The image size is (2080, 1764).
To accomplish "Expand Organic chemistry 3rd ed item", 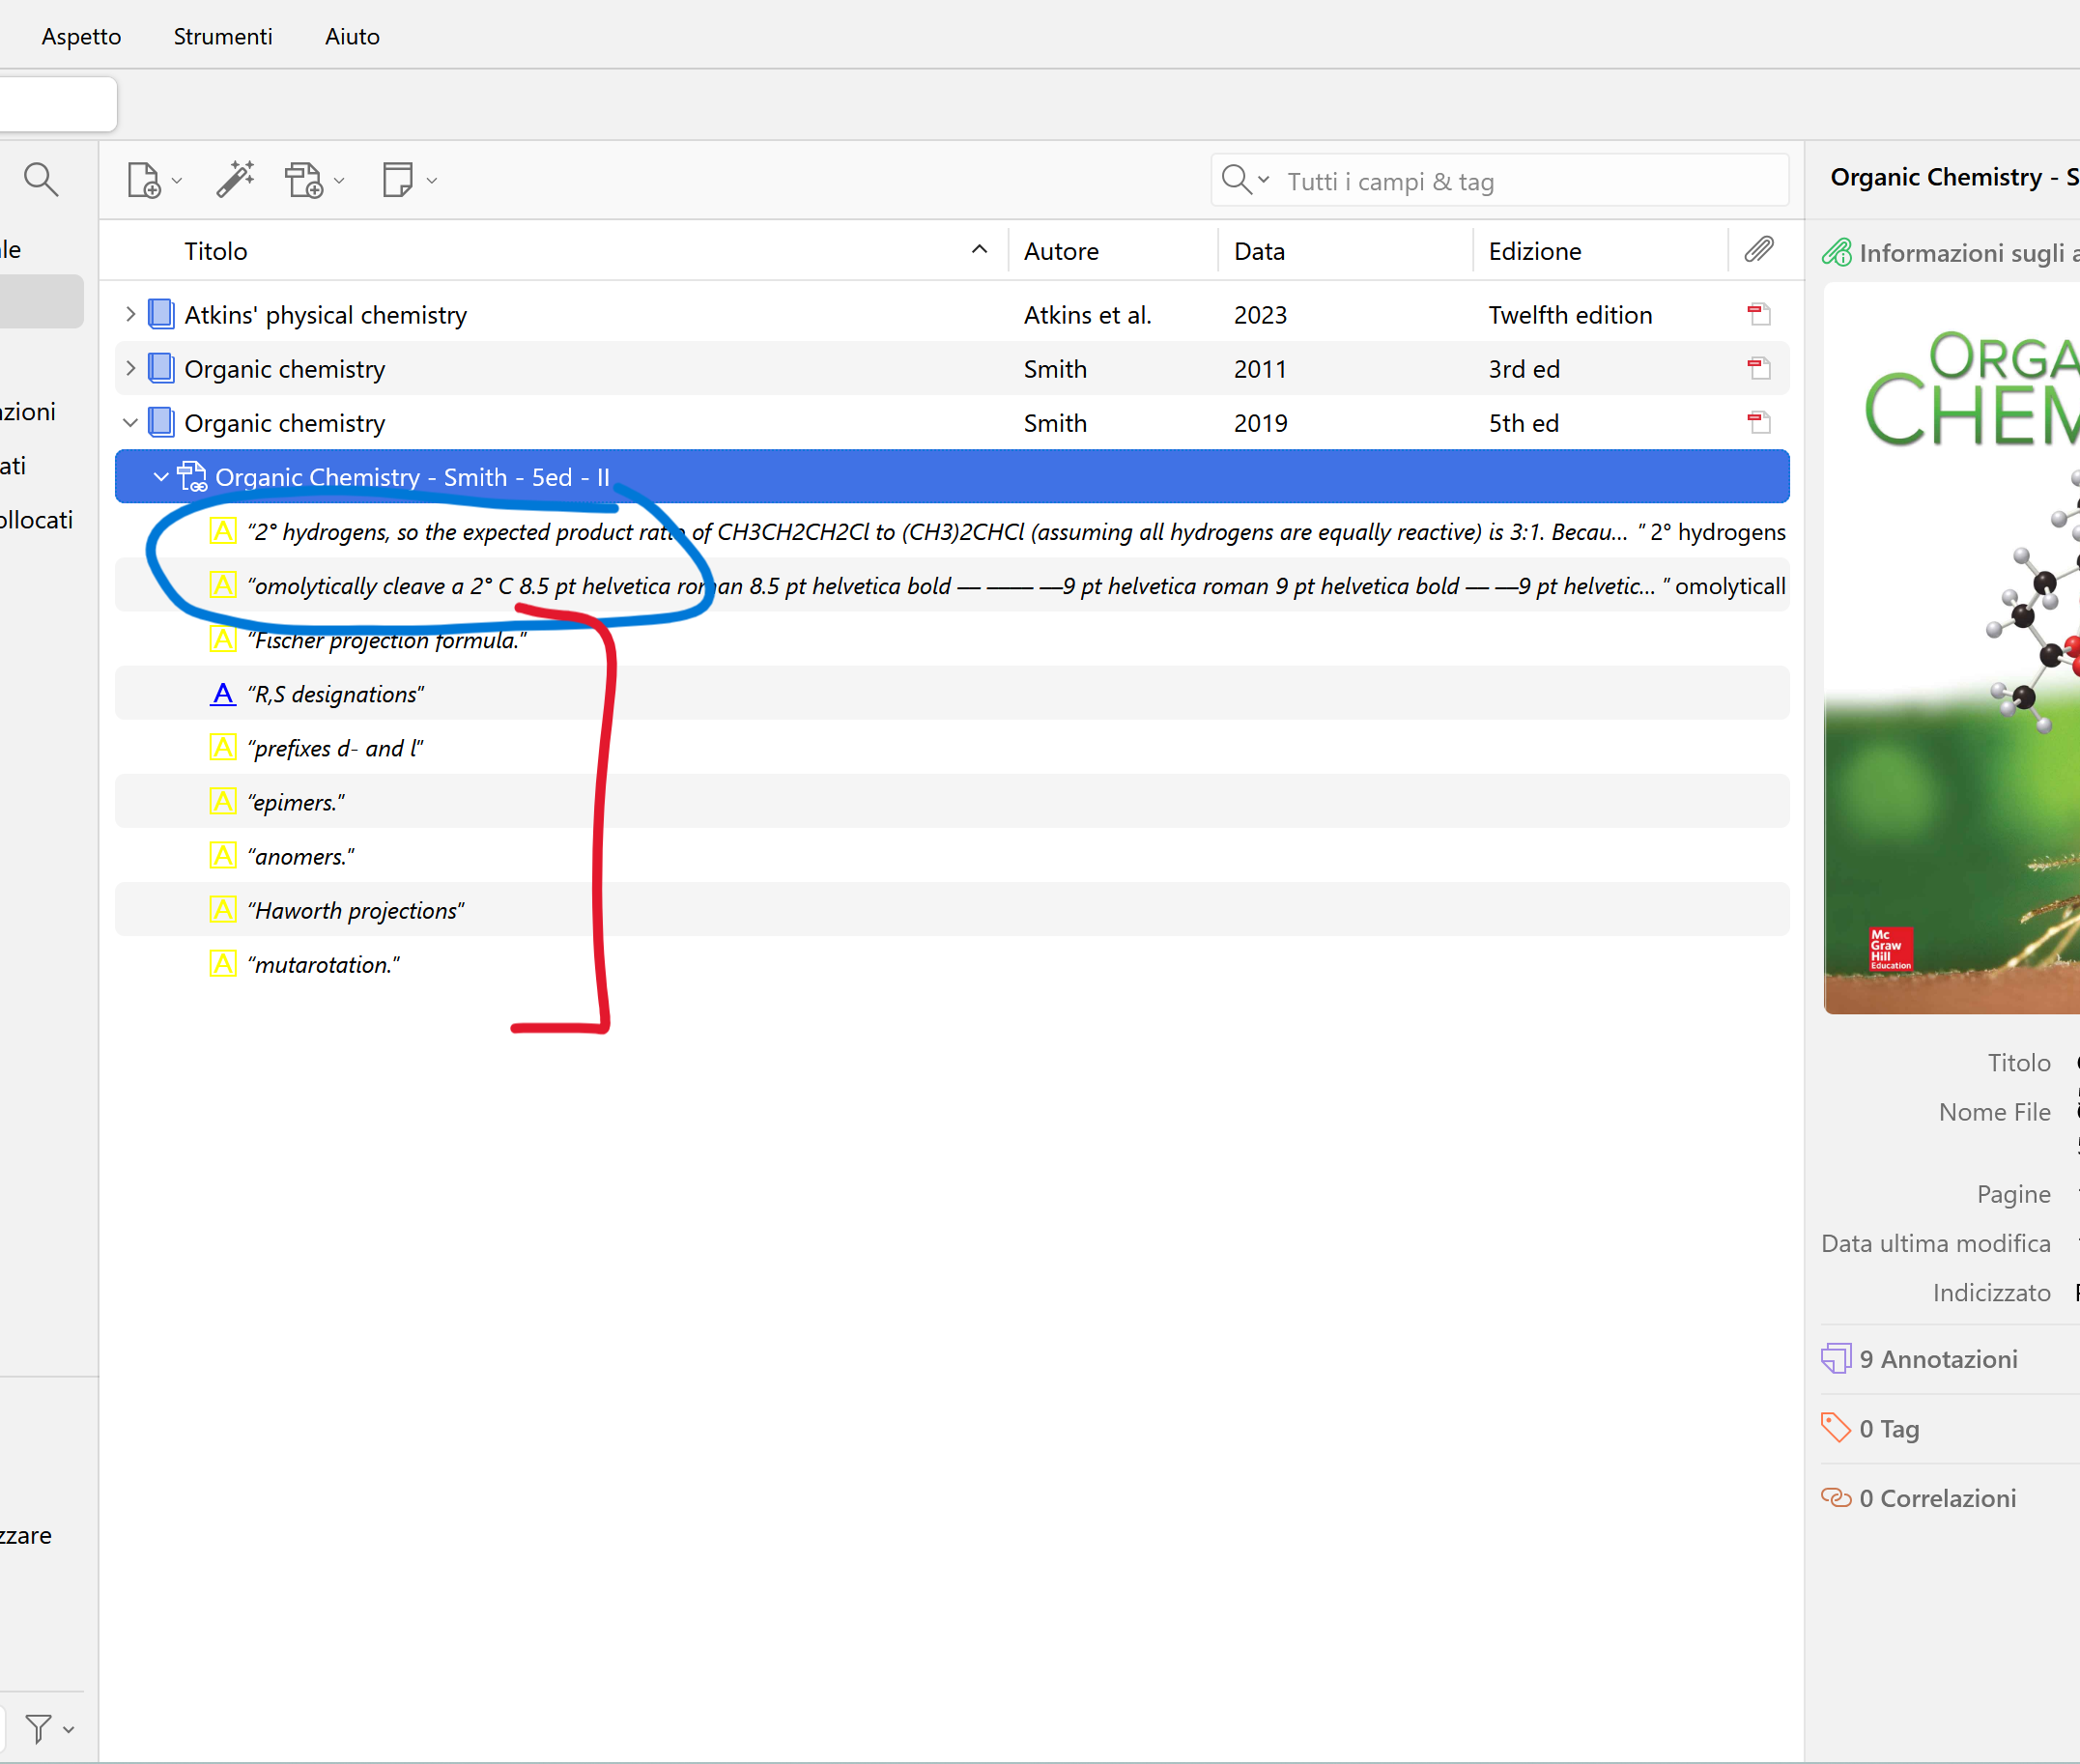I will 130,369.
